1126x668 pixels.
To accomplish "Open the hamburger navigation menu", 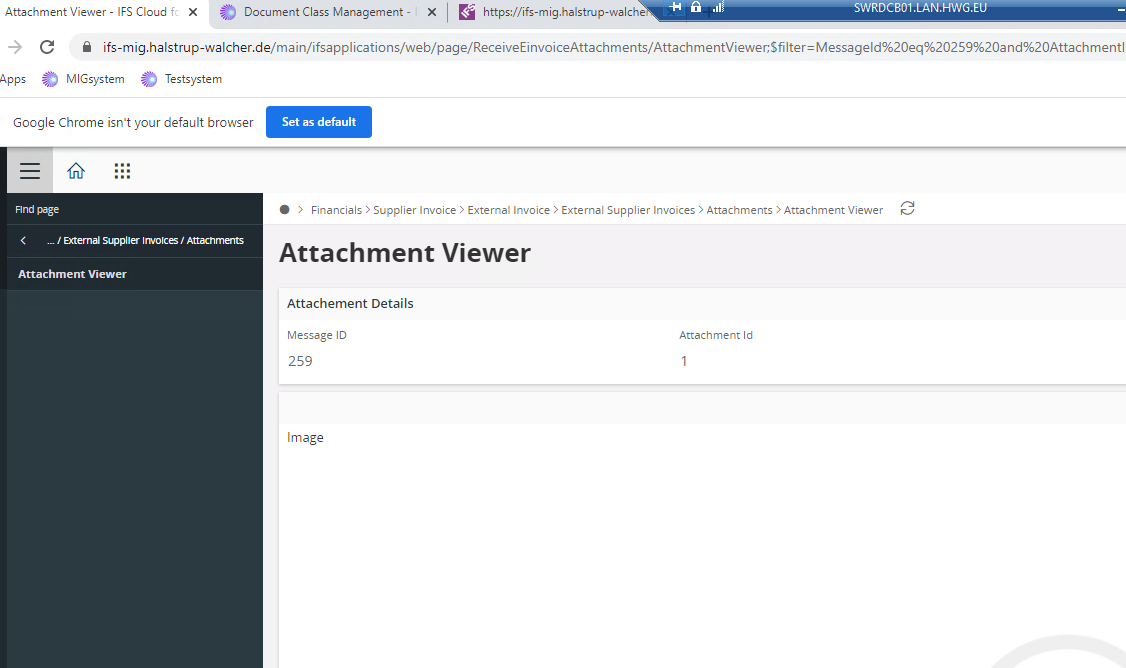I will coord(29,171).
